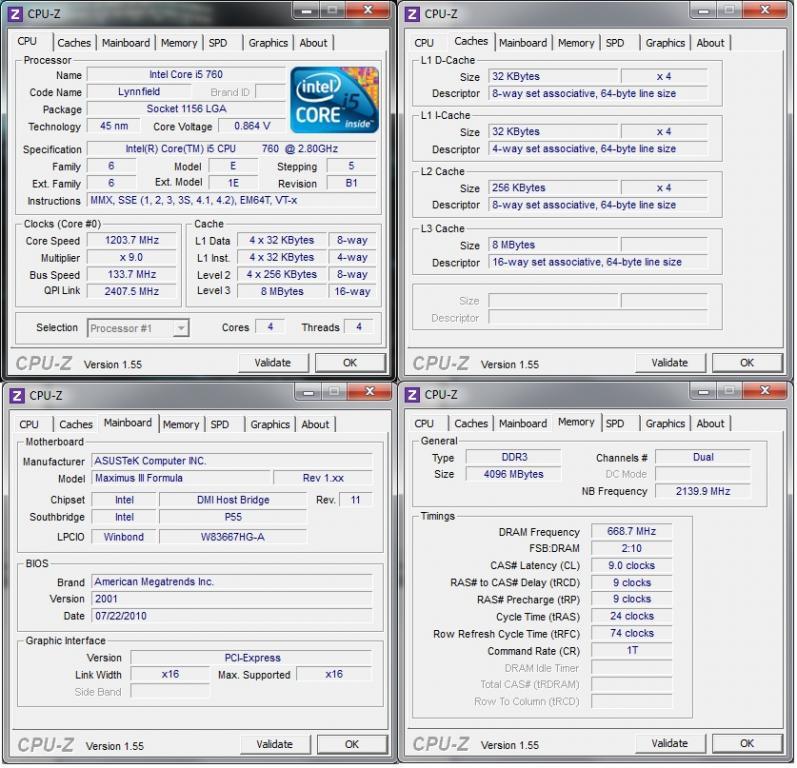Click the Intel Core i5 inside logo
Screen dimensions: 797x768
[334, 100]
